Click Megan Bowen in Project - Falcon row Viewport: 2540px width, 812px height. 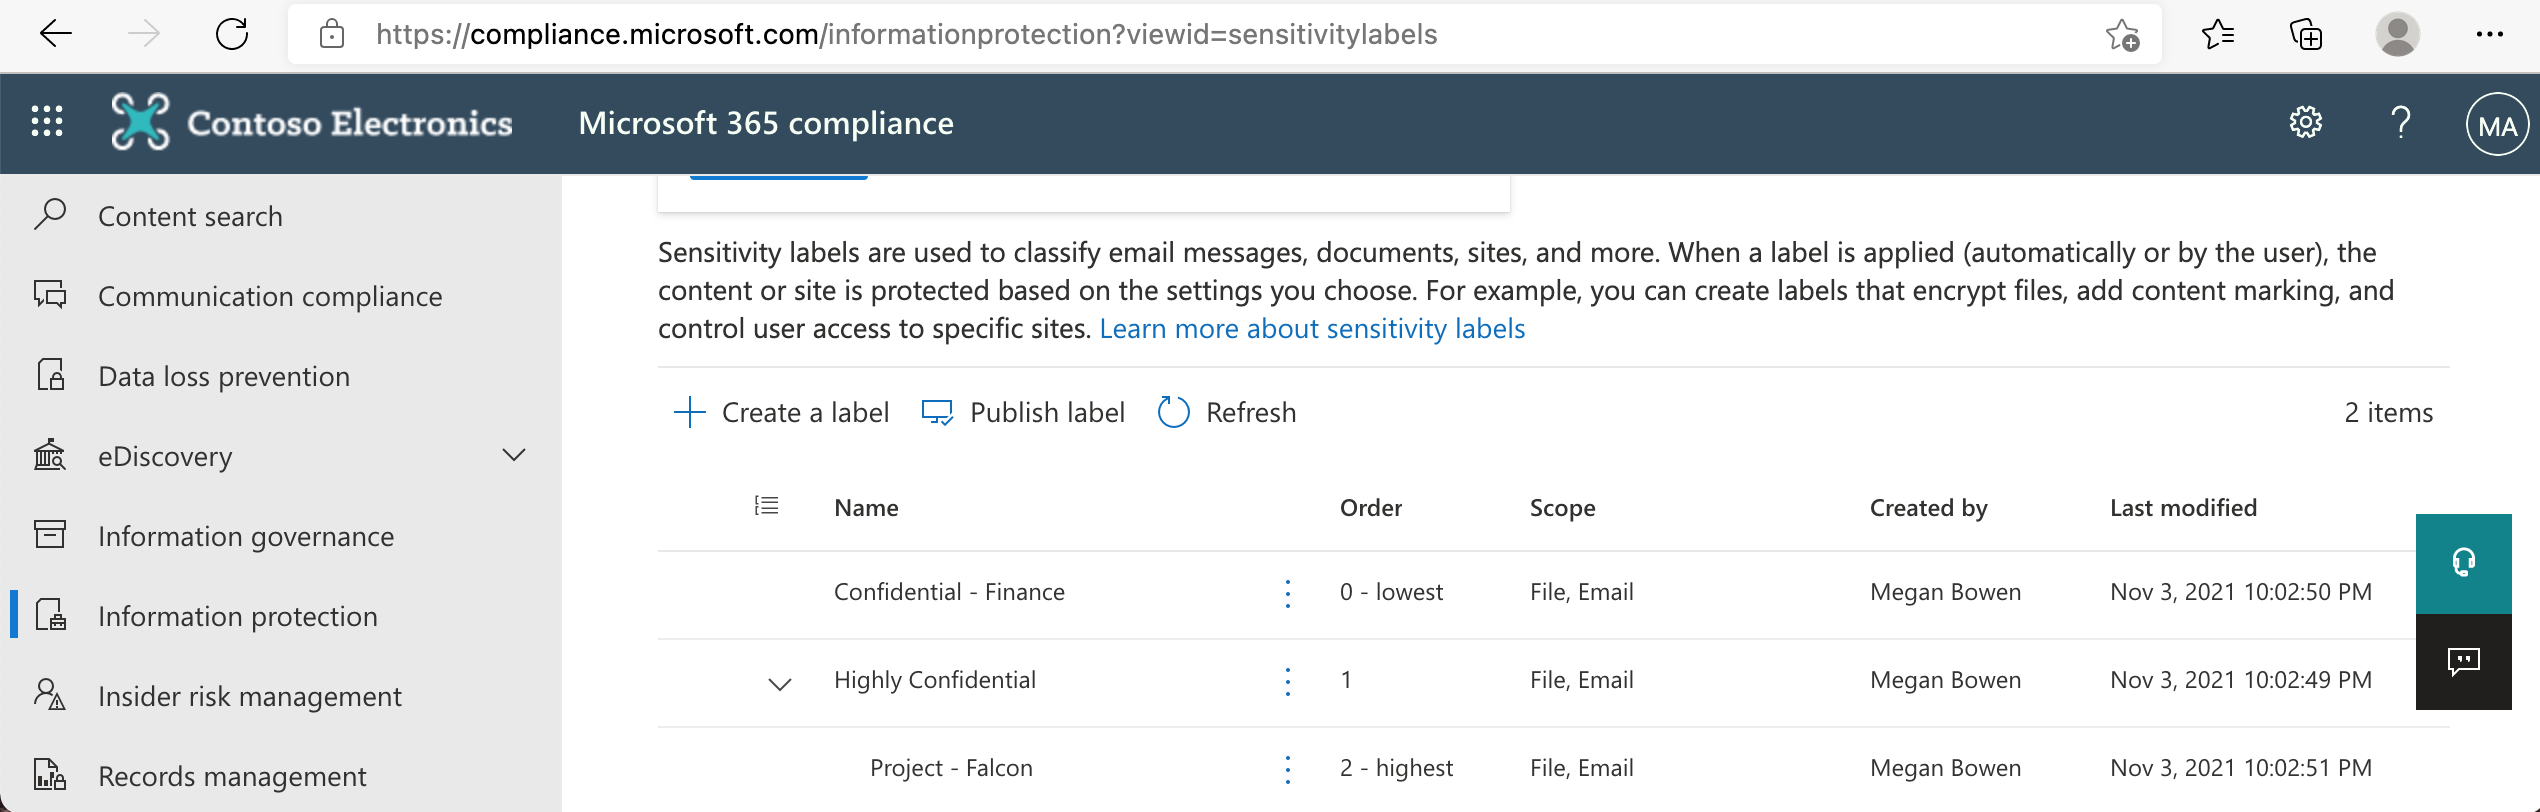pyautogui.click(x=1945, y=768)
